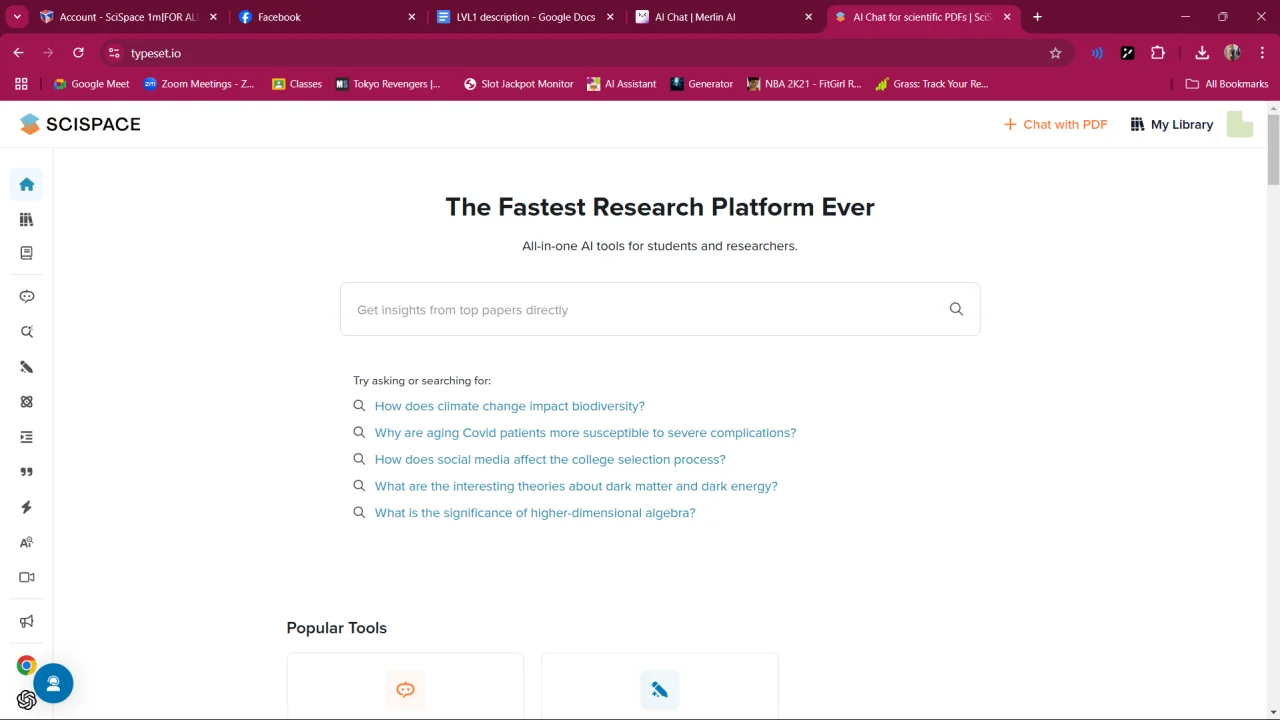The image size is (1280, 720).
Task: Click Chat with PDF button
Action: tap(1055, 124)
